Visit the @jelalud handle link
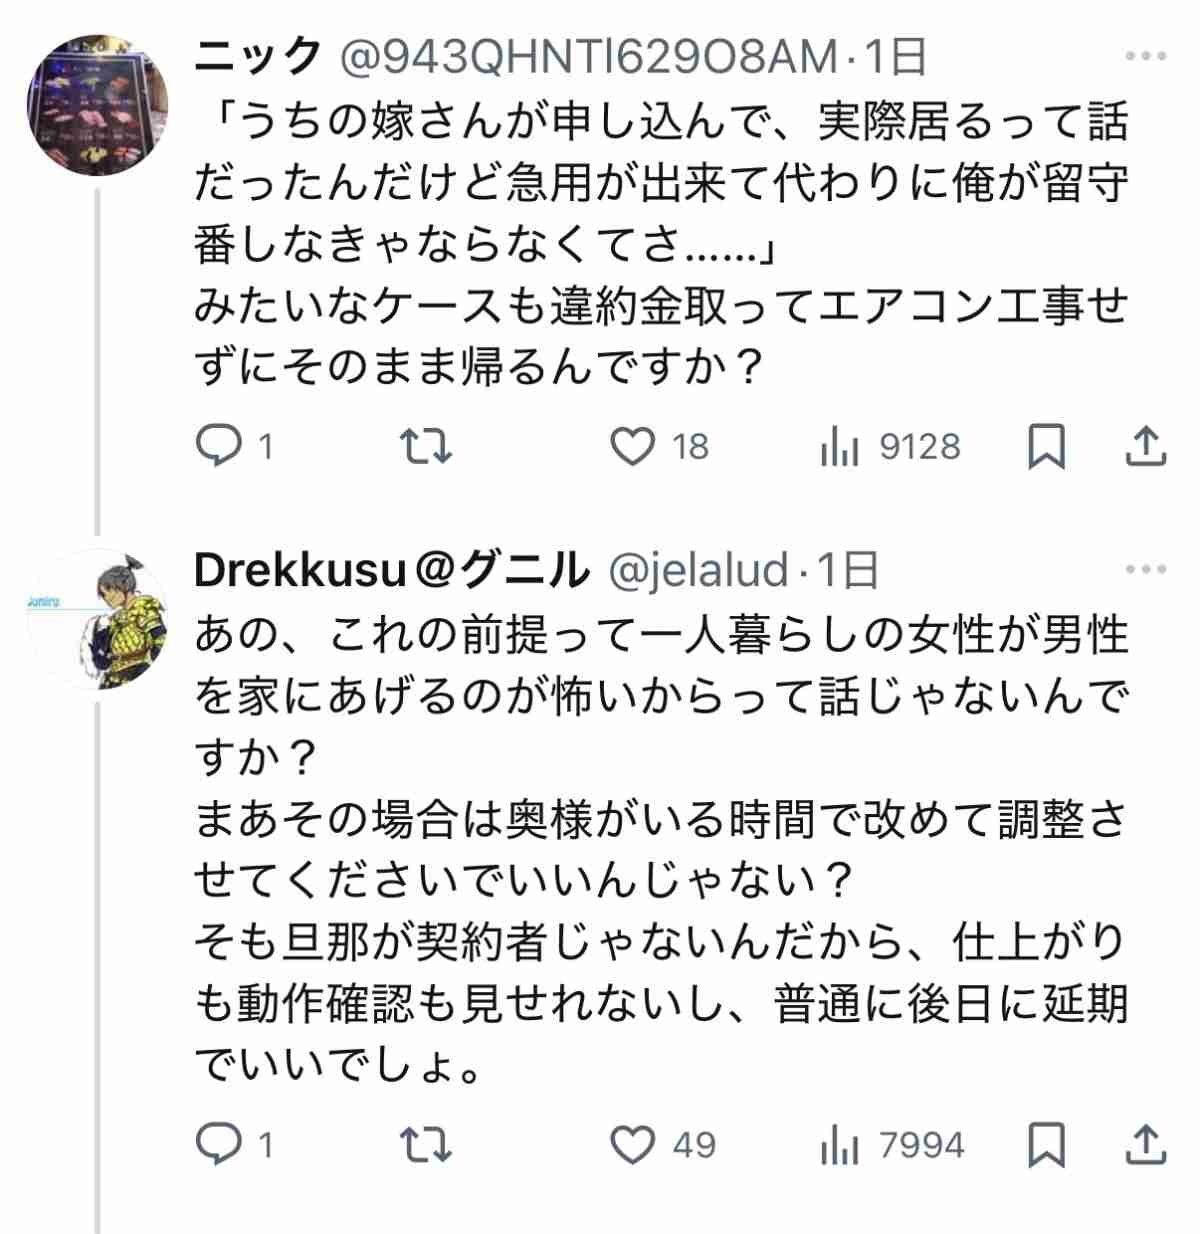This screenshot has width=1200, height=1234. (698, 570)
